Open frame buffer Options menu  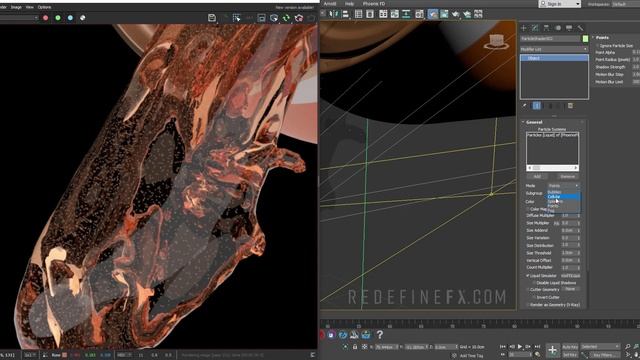(x=44, y=7)
